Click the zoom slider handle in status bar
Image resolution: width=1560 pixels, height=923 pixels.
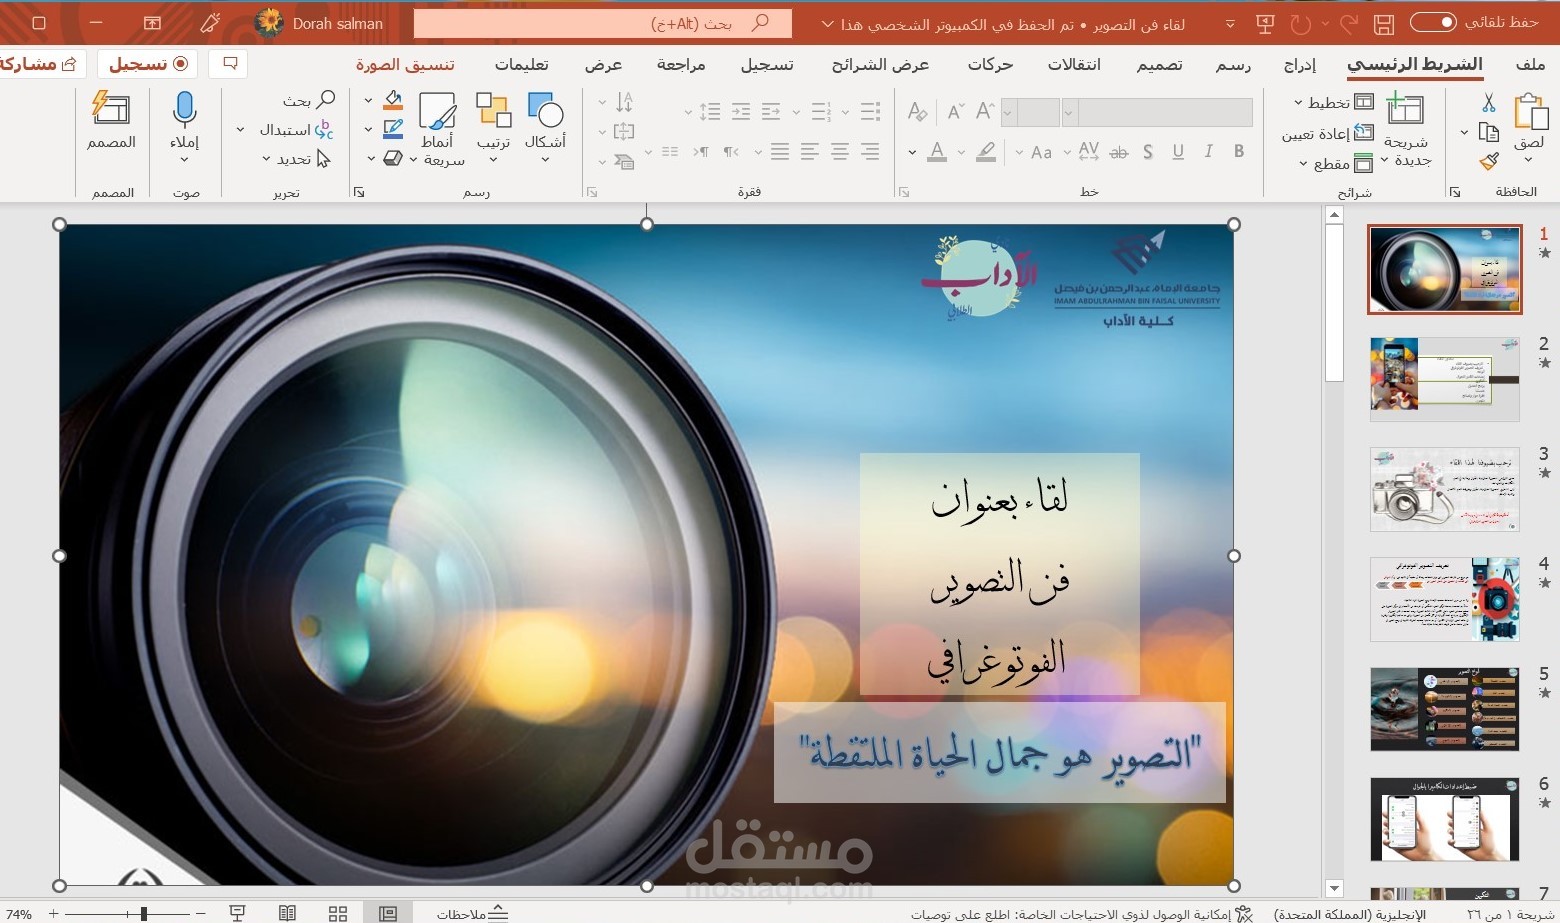coord(144,913)
